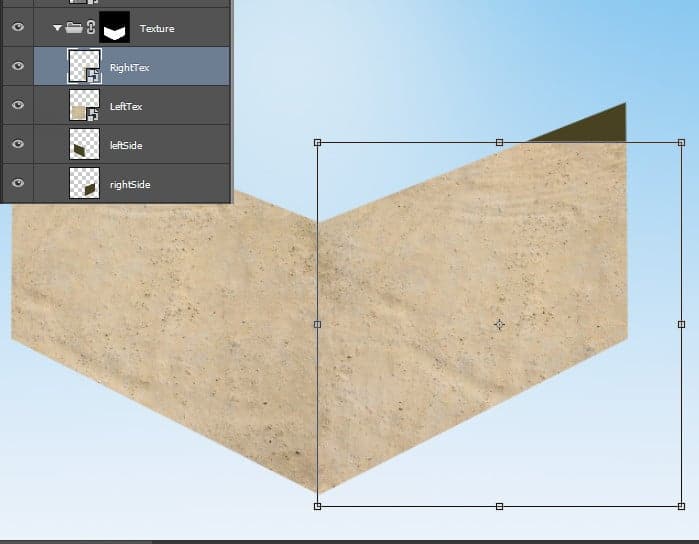Click the RightTex smart object thumbnail
Image resolution: width=699 pixels, height=544 pixels.
click(x=84, y=66)
